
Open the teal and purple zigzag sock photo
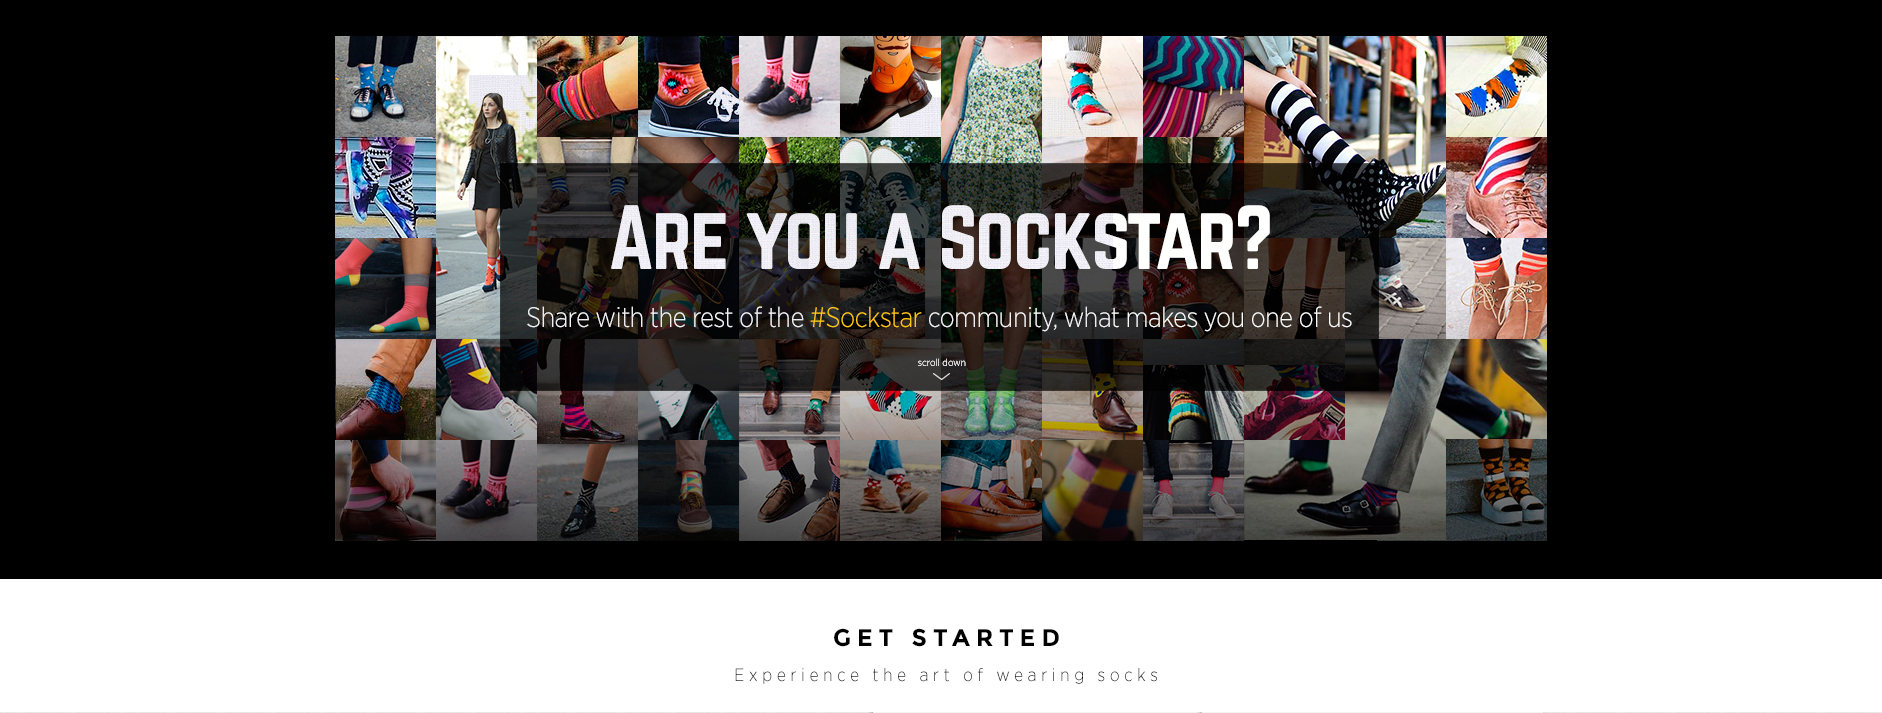coord(1193,86)
